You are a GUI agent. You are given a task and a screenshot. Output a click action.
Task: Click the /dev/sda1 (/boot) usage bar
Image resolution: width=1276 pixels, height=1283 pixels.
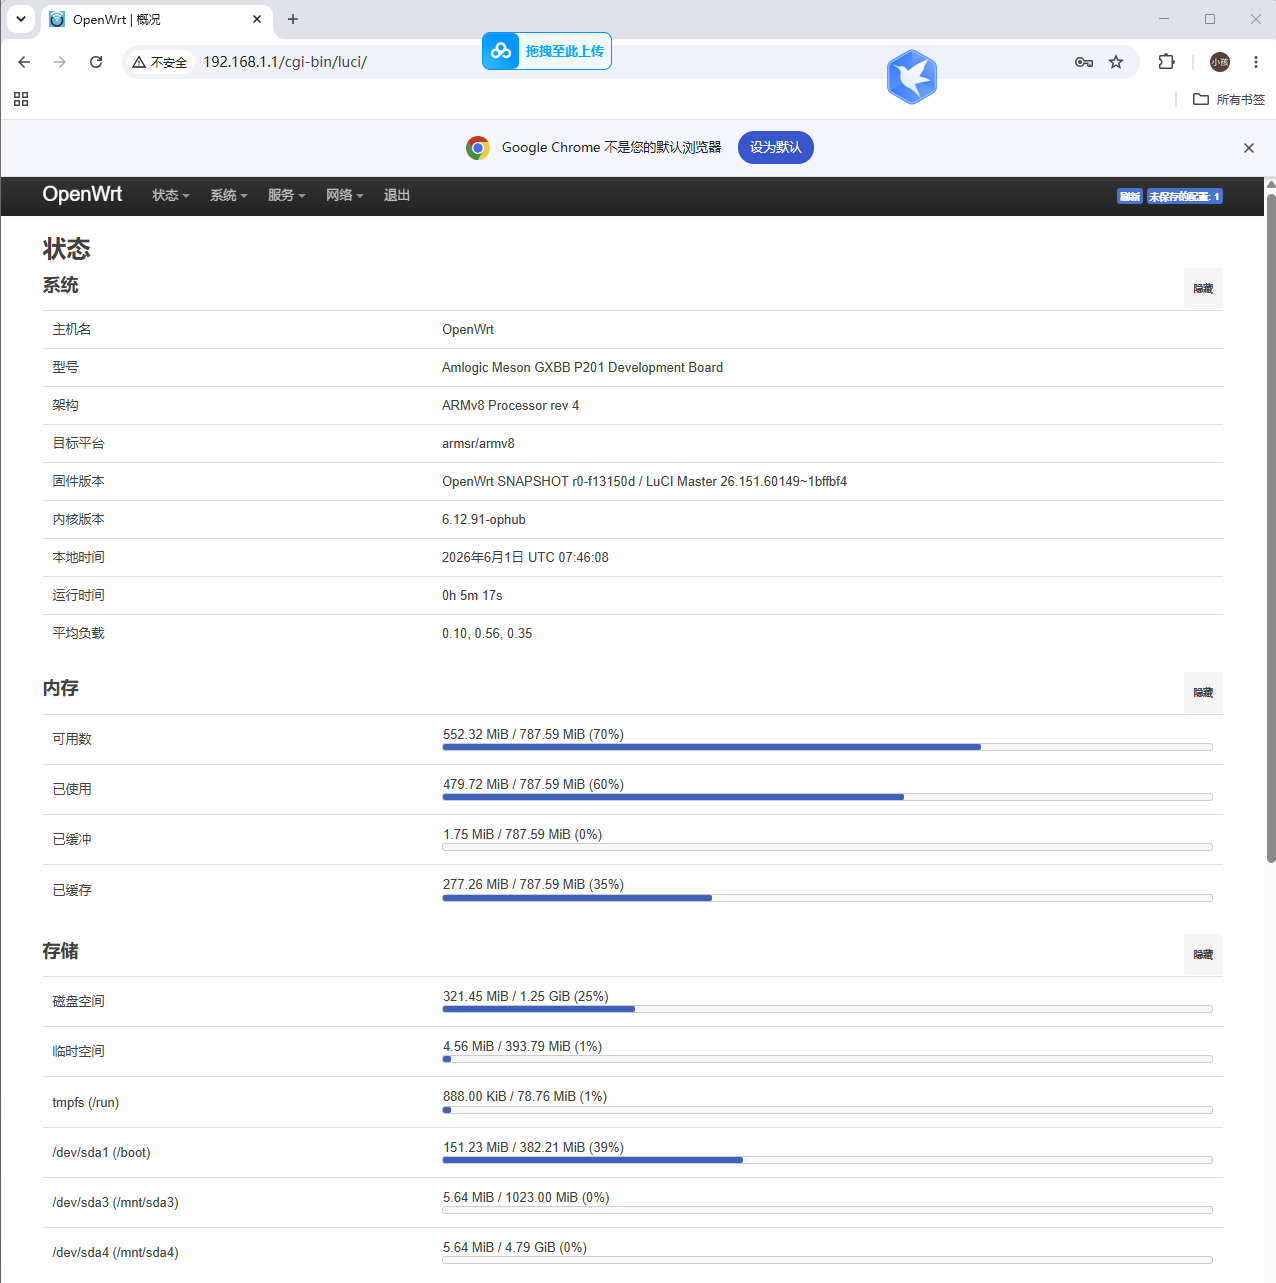pyautogui.click(x=827, y=1160)
